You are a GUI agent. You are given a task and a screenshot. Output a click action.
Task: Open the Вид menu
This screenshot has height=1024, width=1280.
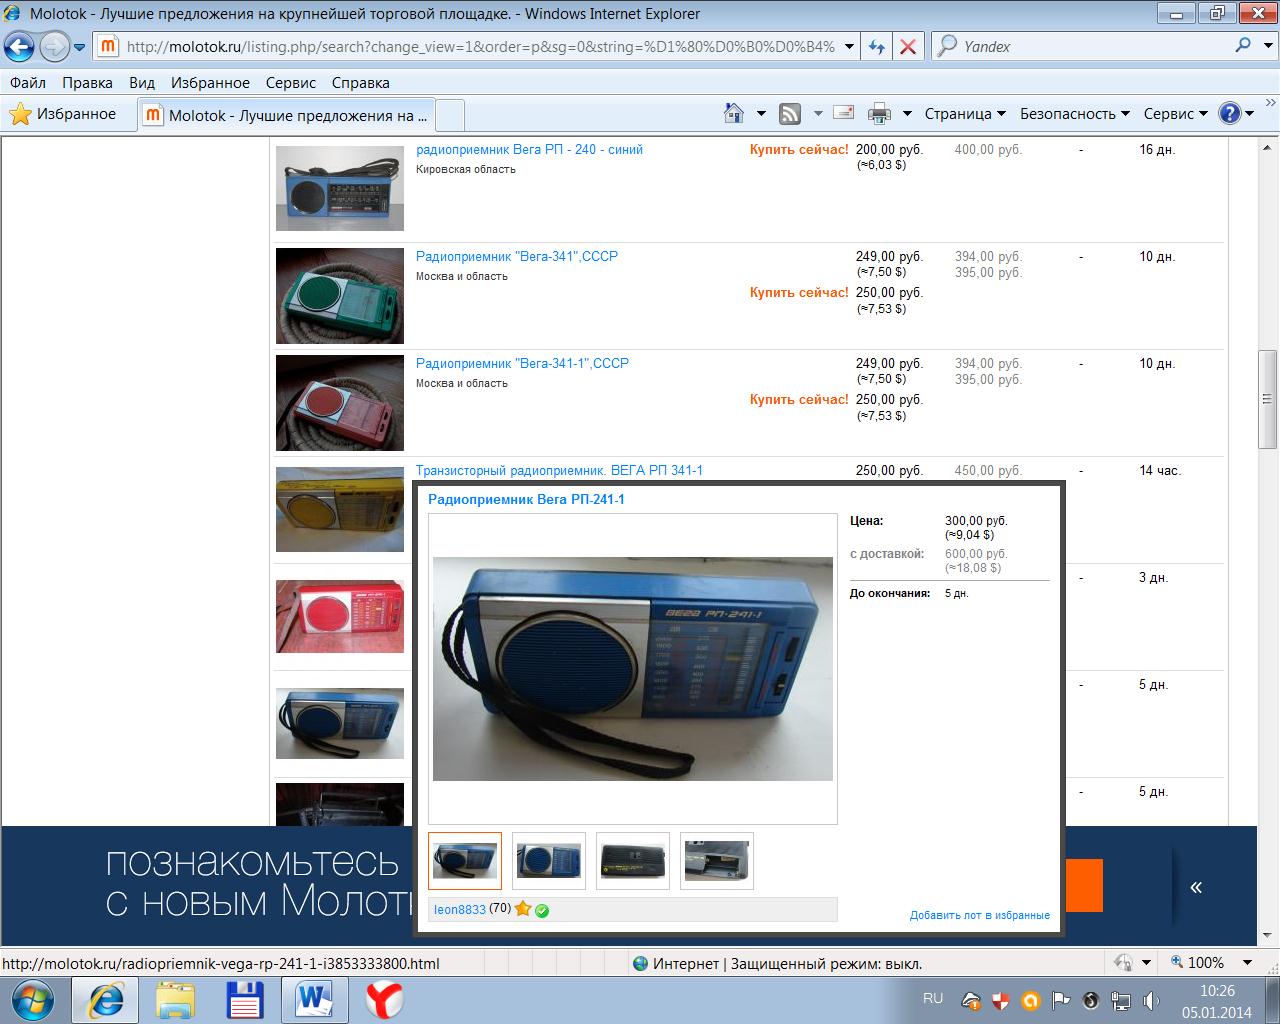(x=142, y=83)
